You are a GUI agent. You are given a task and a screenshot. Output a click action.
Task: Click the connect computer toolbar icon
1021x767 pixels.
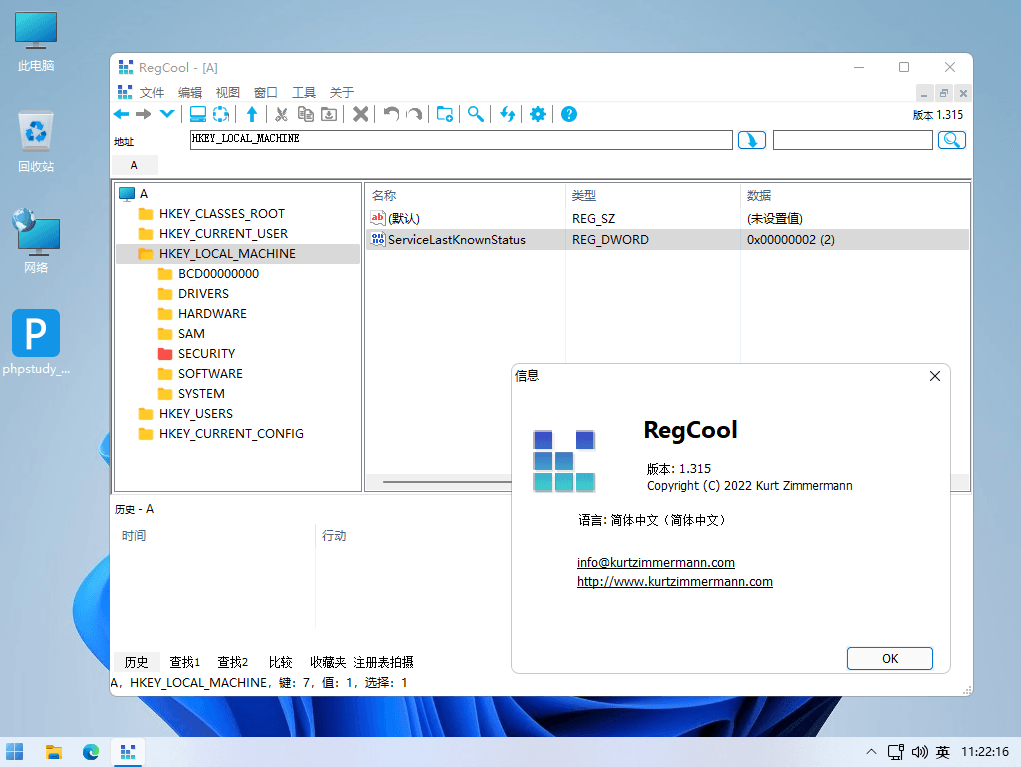coord(198,115)
